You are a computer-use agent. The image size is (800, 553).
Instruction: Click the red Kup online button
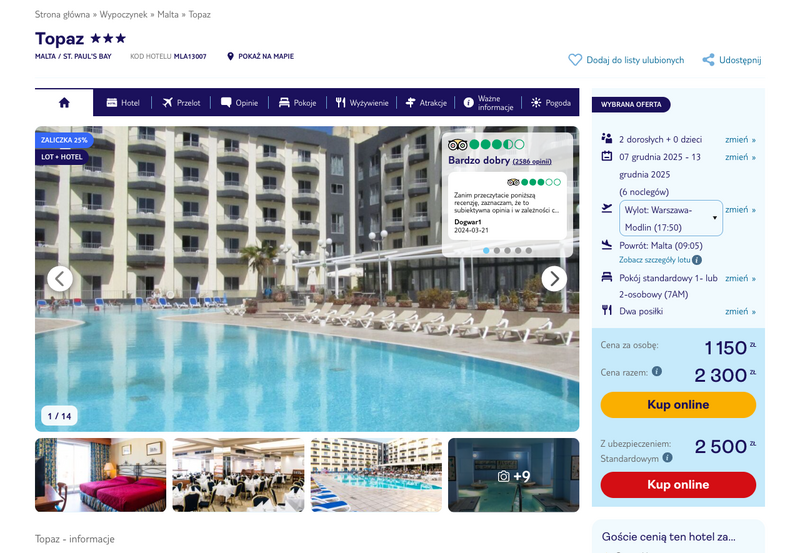678,485
